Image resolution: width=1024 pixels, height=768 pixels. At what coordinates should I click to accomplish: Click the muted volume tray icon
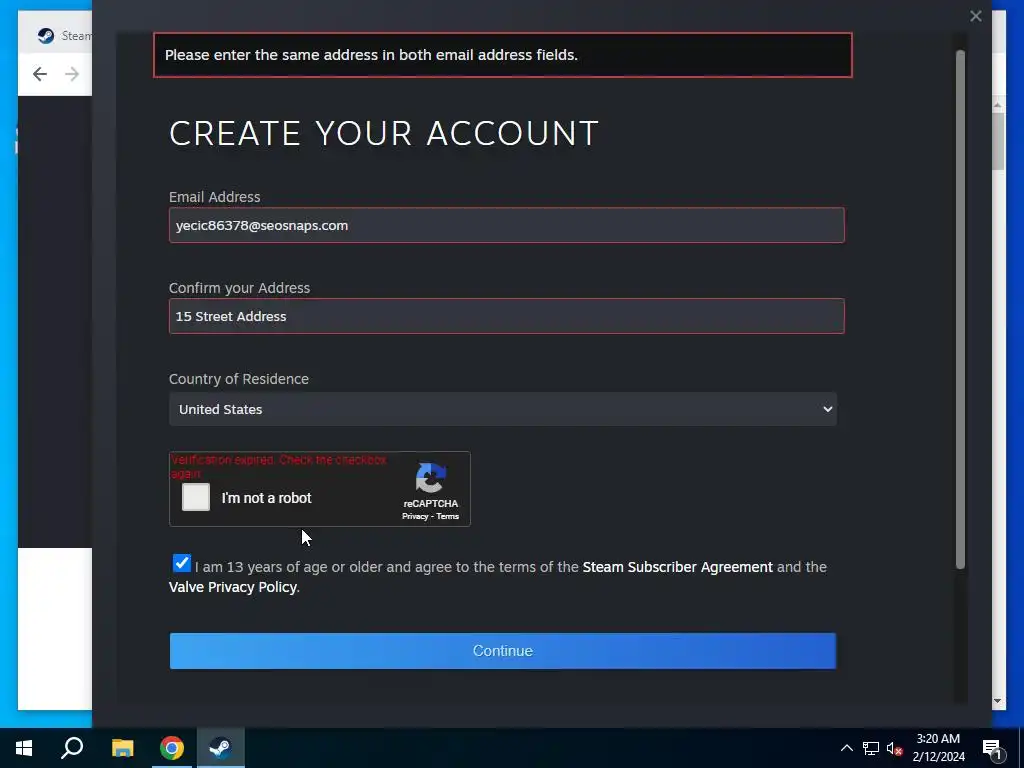(x=895, y=748)
